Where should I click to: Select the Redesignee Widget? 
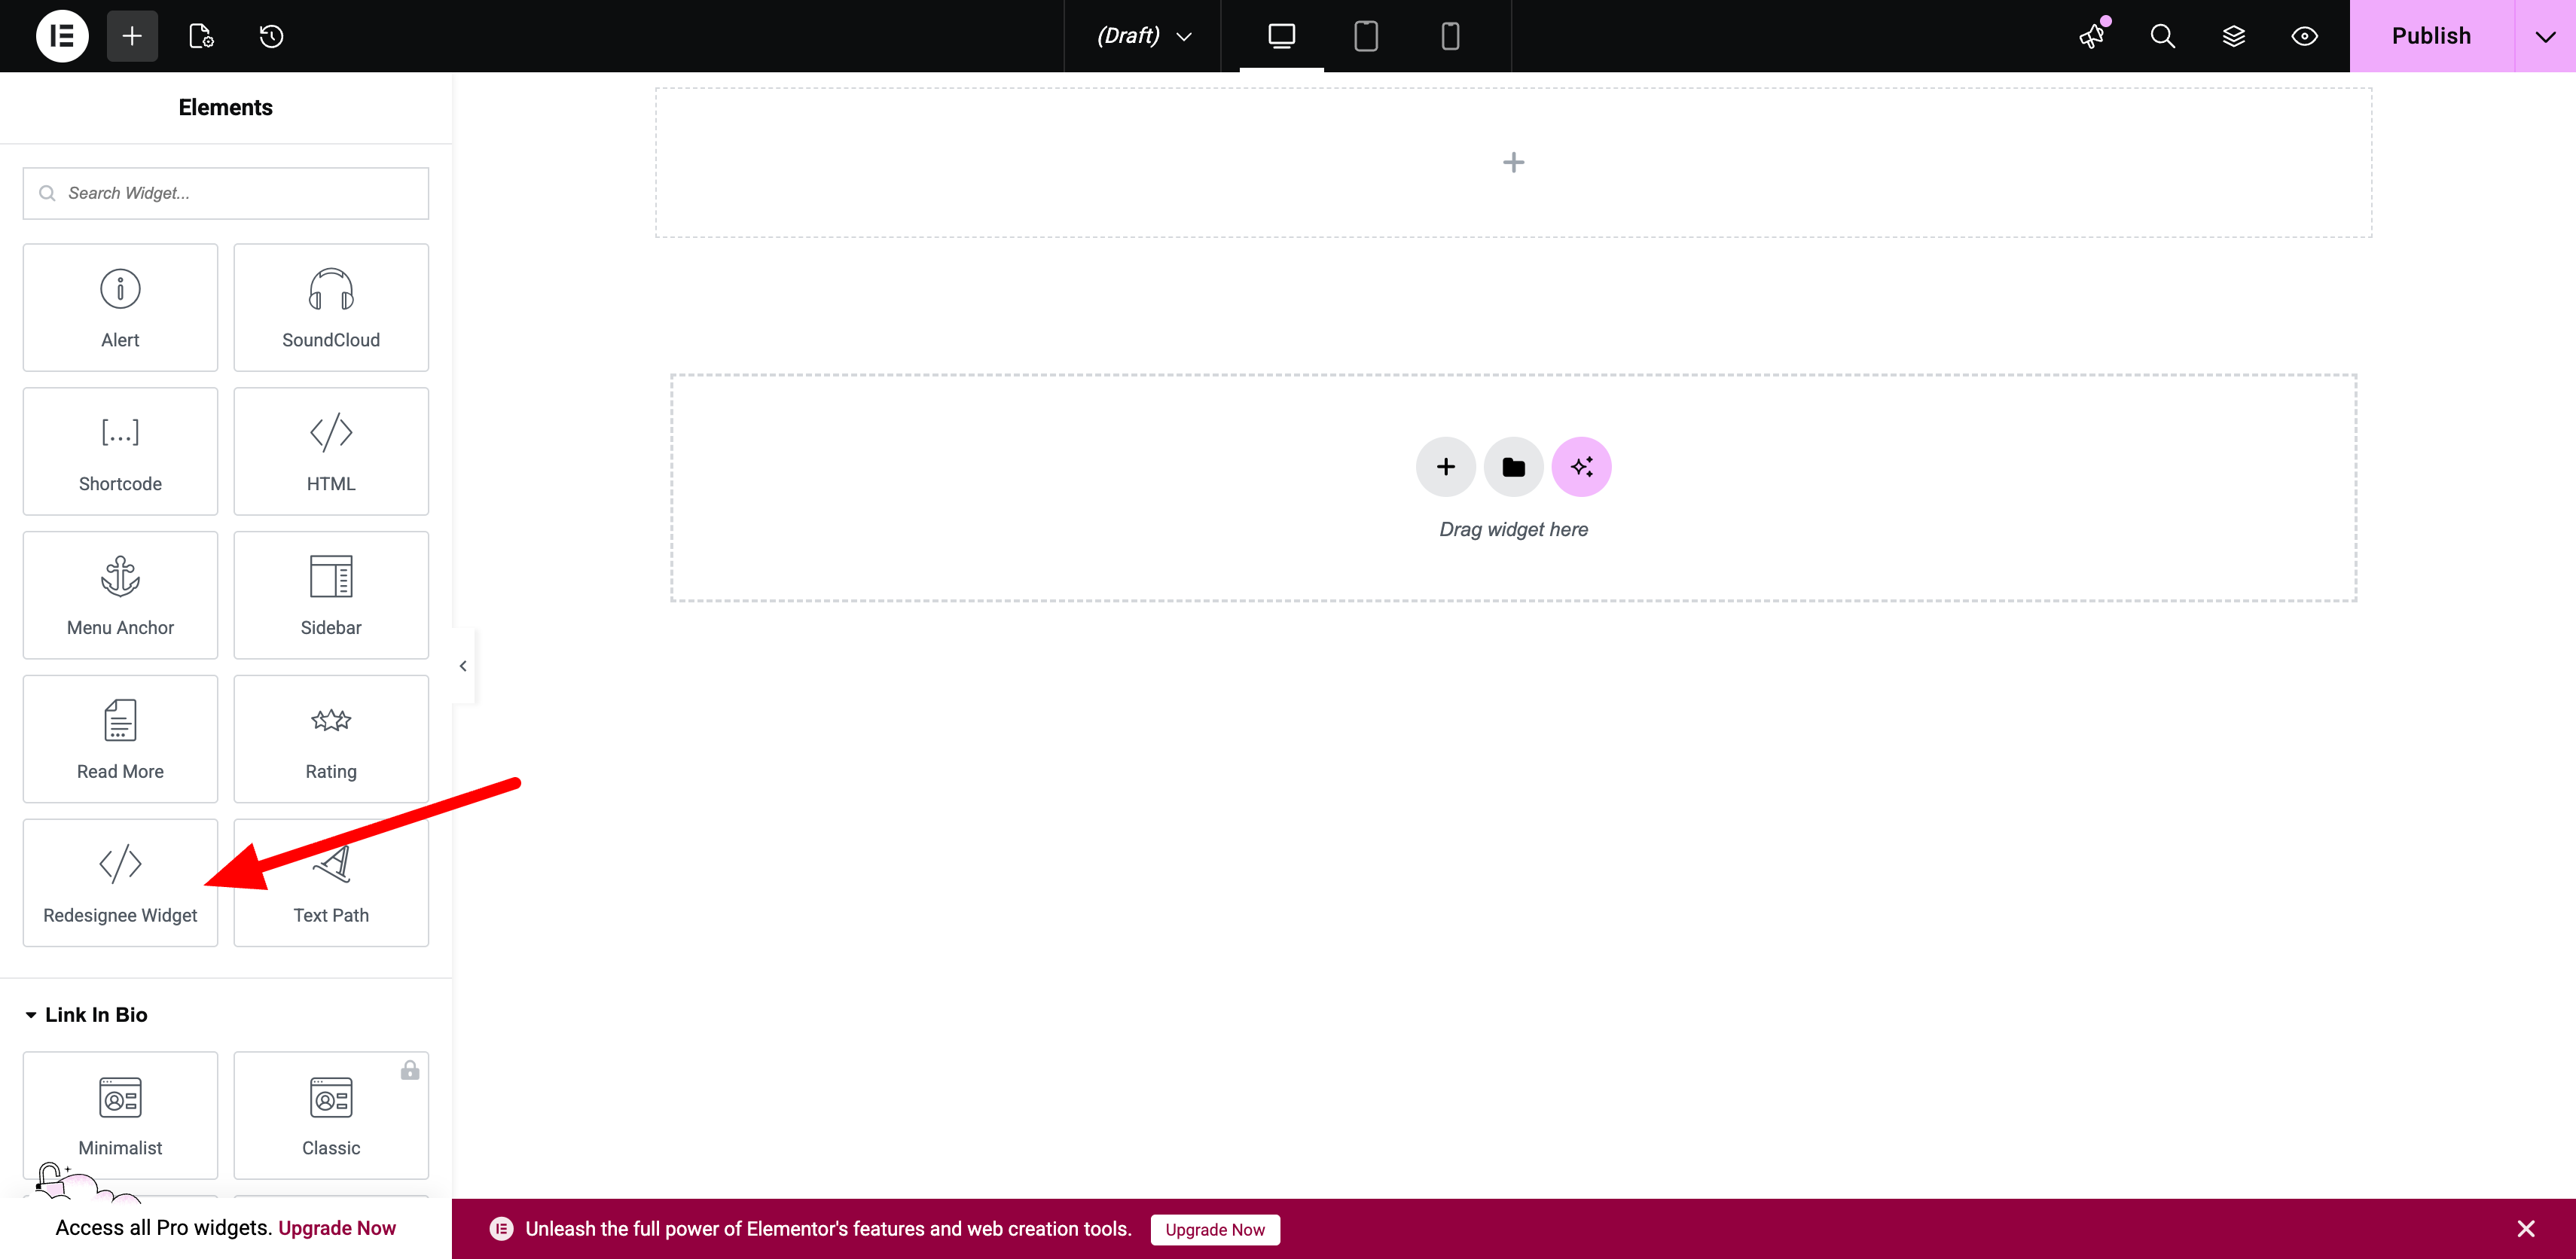click(x=119, y=883)
